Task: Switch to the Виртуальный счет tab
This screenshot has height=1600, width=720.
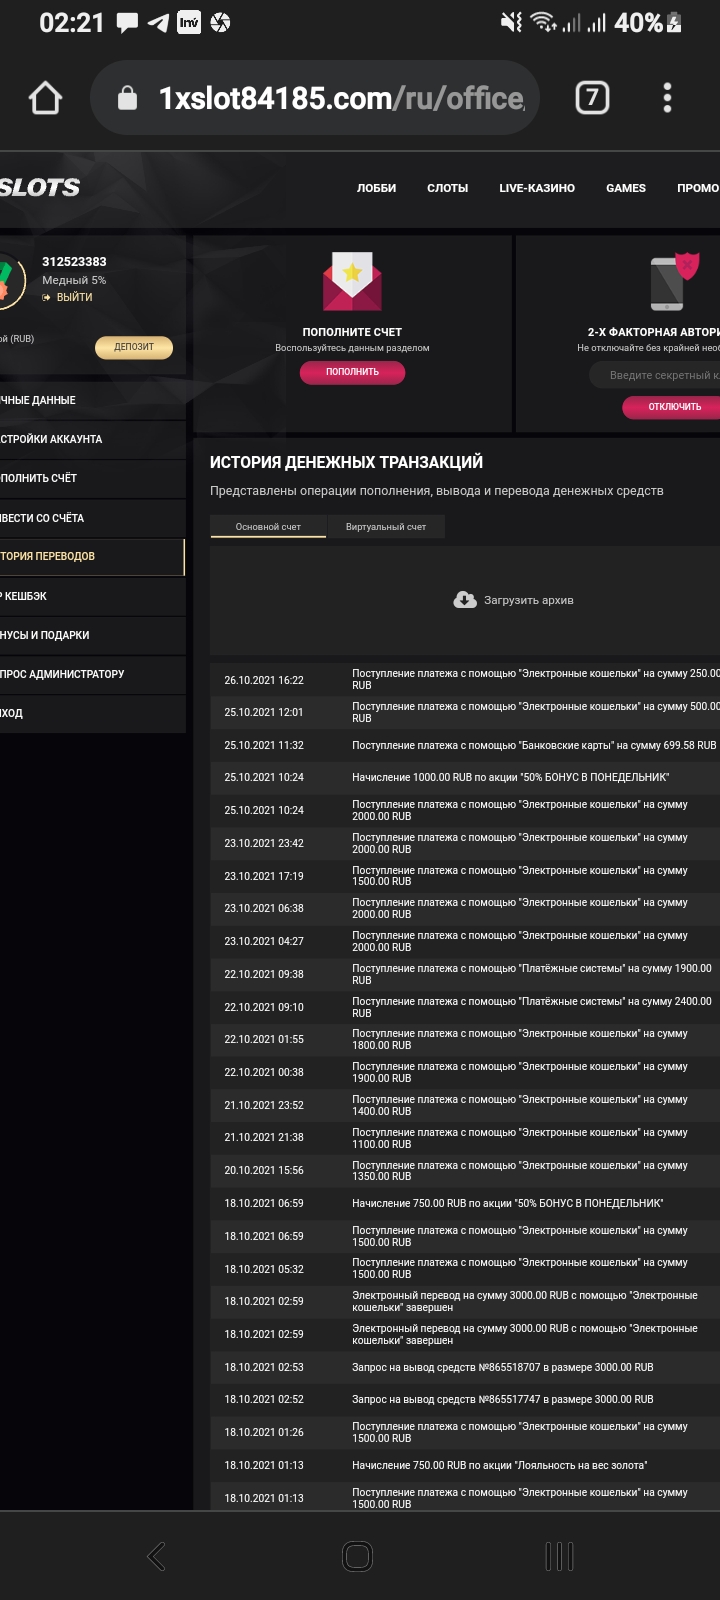Action: (x=386, y=527)
